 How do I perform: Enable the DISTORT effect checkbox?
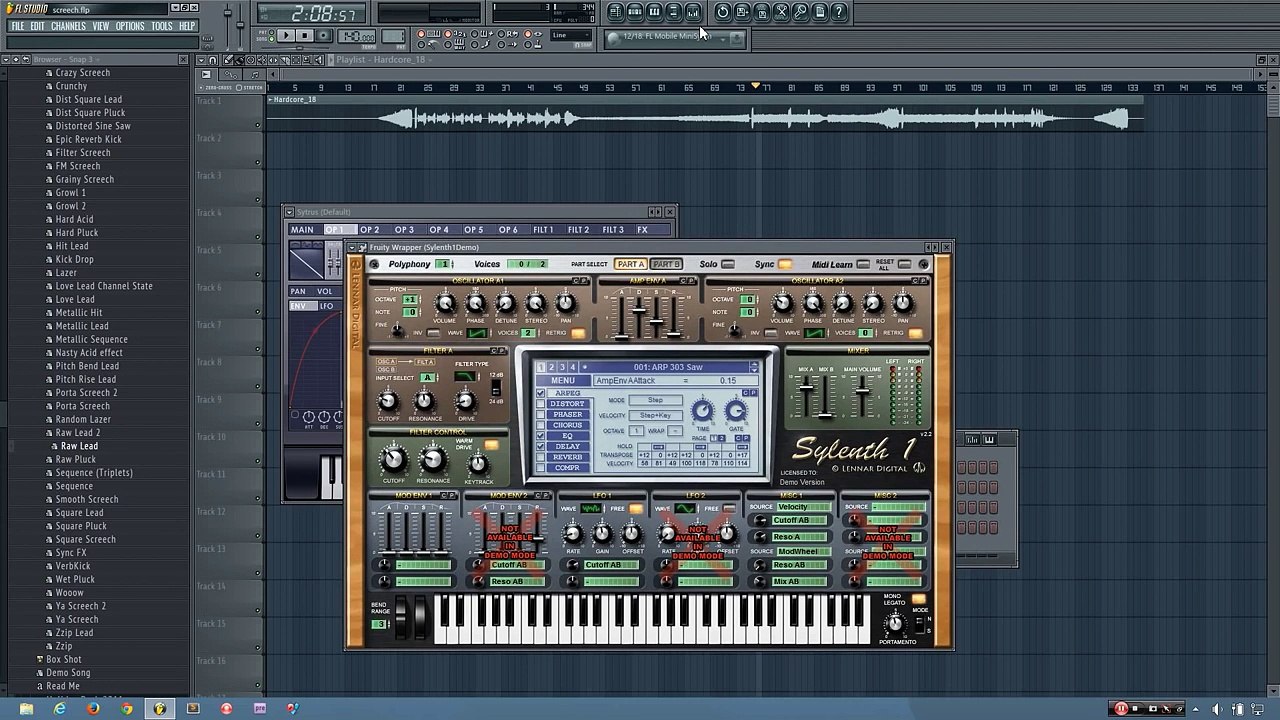pos(540,404)
